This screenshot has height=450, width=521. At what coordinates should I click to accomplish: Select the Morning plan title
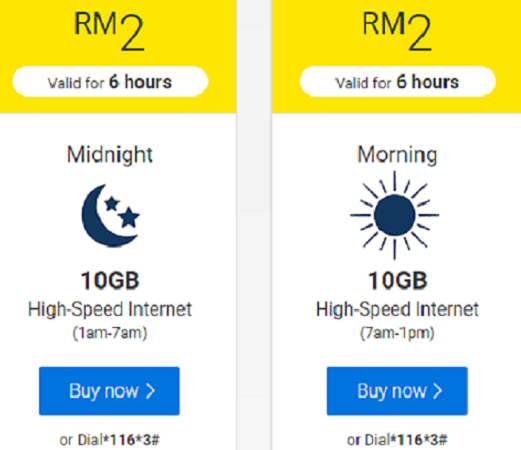[x=397, y=155]
